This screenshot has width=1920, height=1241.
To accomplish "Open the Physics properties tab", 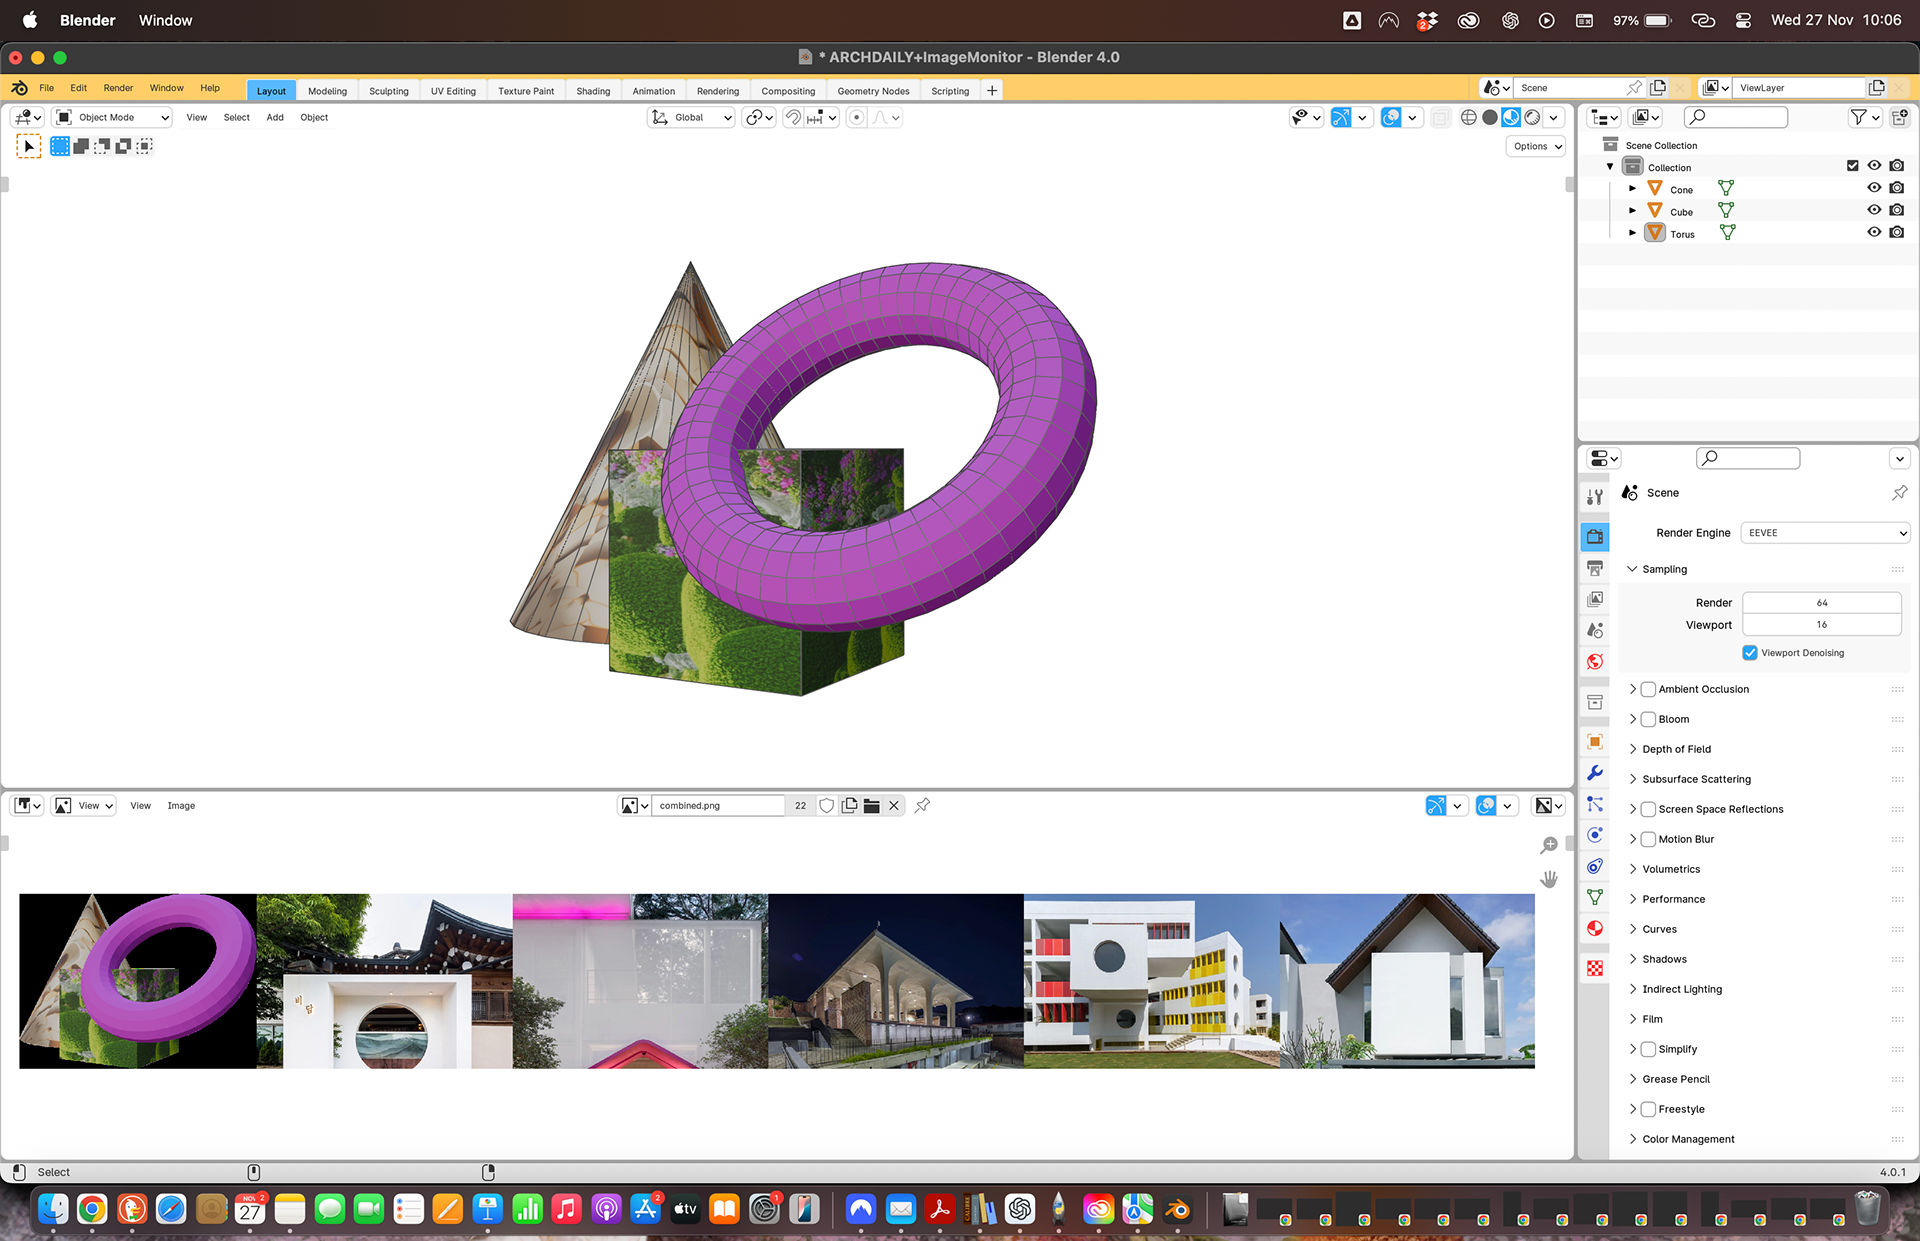I will 1595,835.
